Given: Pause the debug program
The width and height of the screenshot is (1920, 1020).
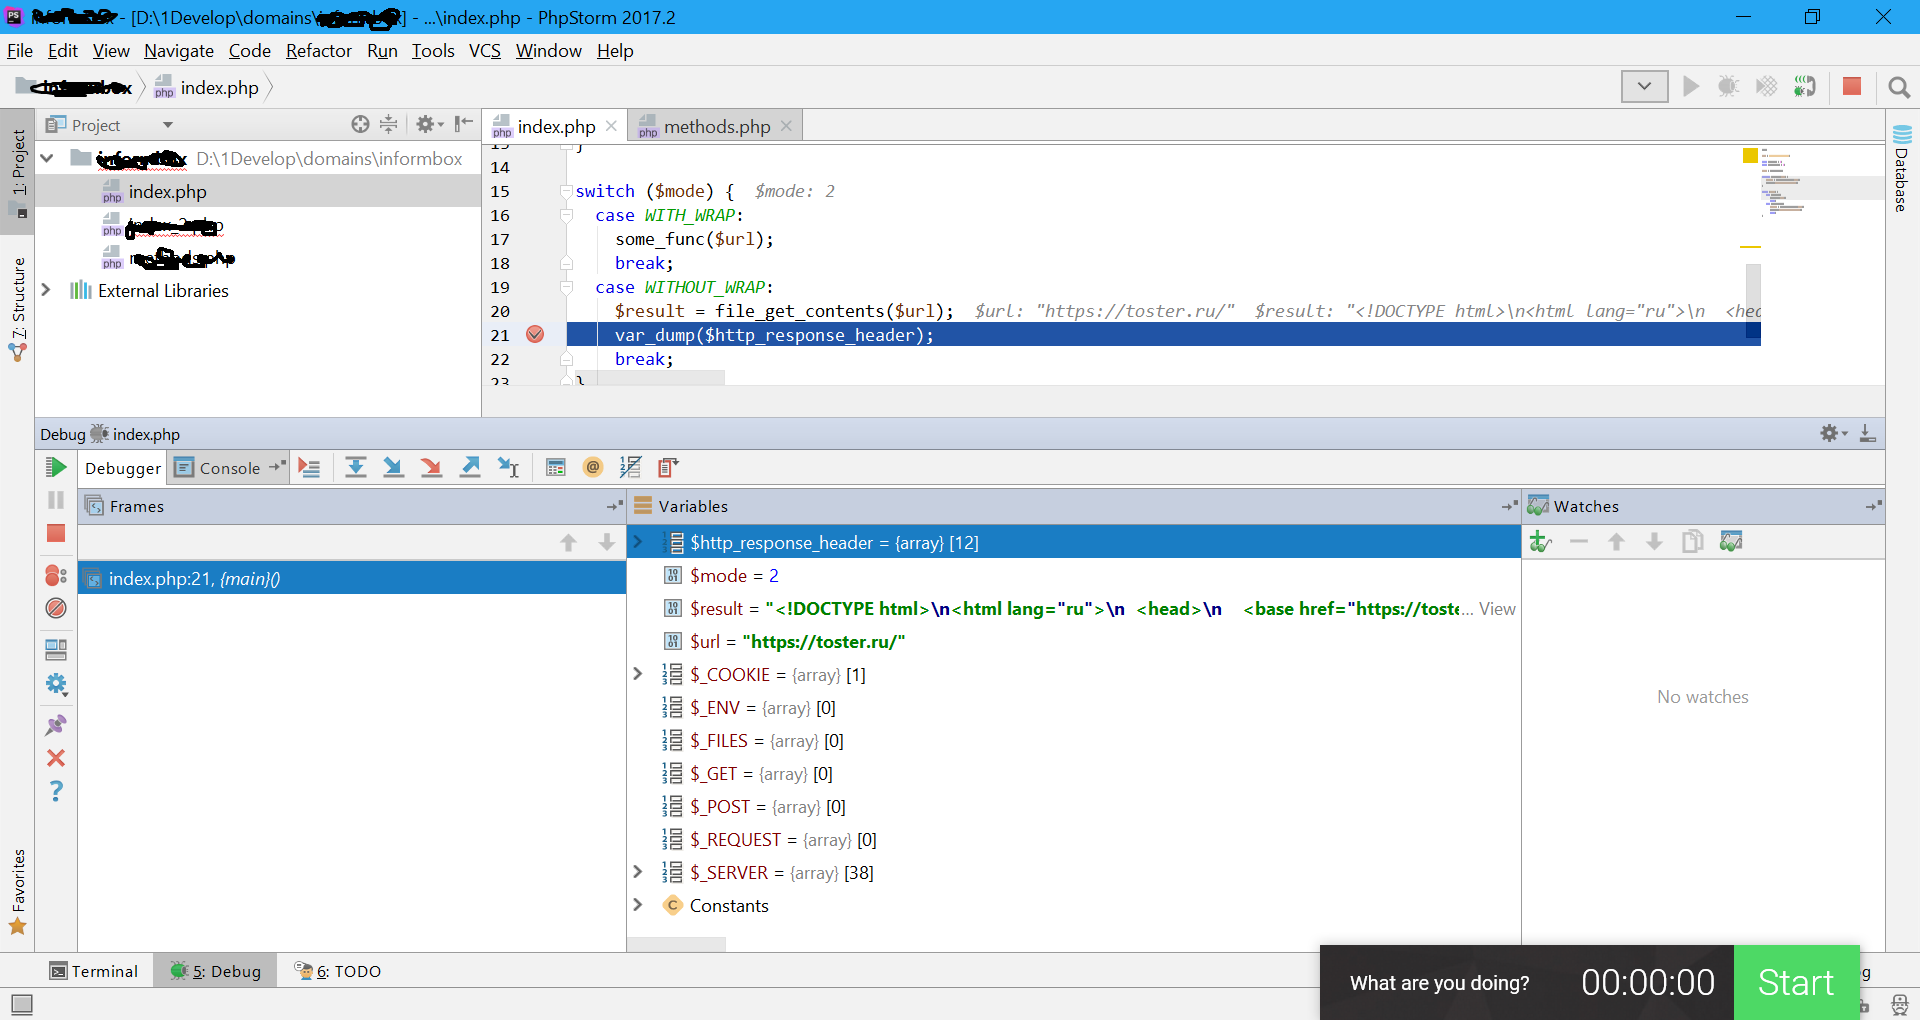Looking at the screenshot, I should 56,500.
